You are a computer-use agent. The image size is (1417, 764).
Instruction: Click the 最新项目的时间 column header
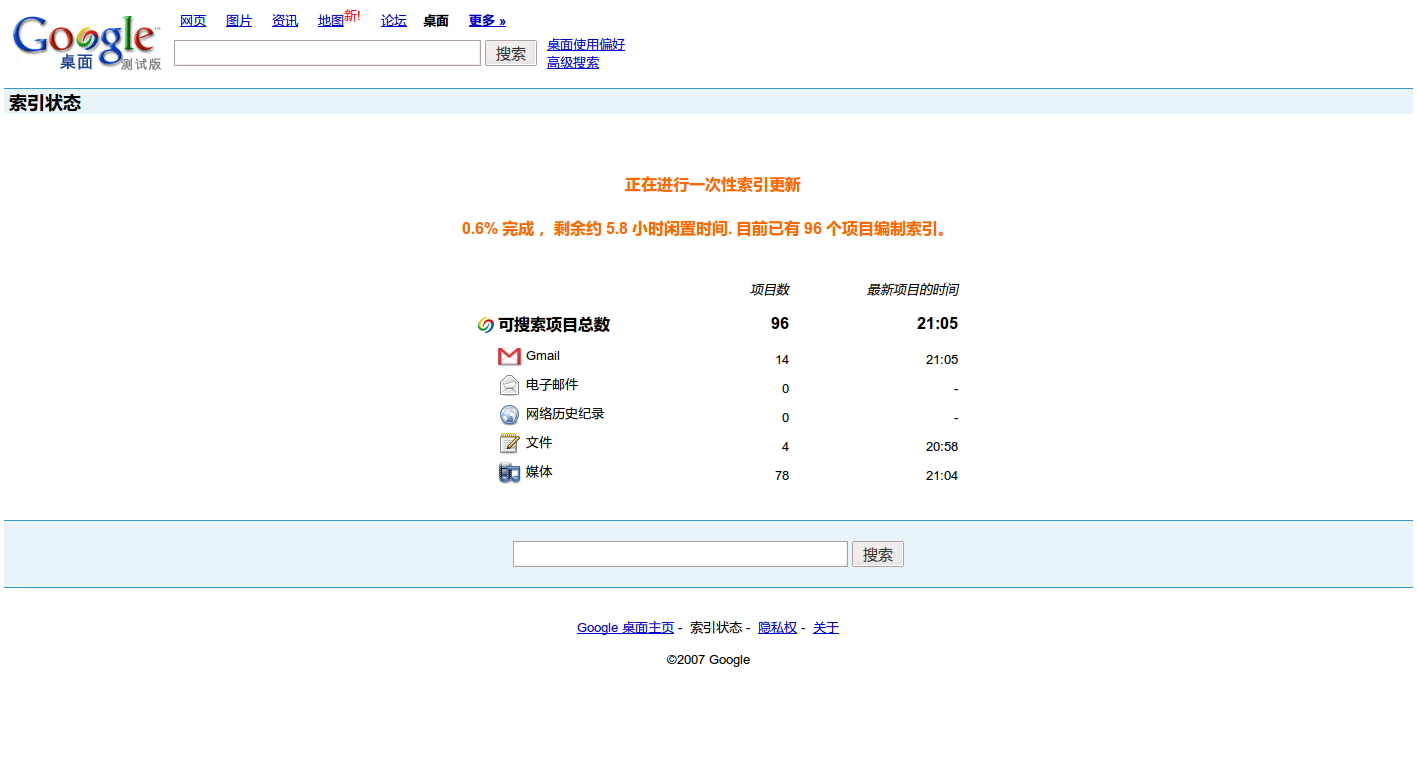pyautogui.click(x=912, y=290)
